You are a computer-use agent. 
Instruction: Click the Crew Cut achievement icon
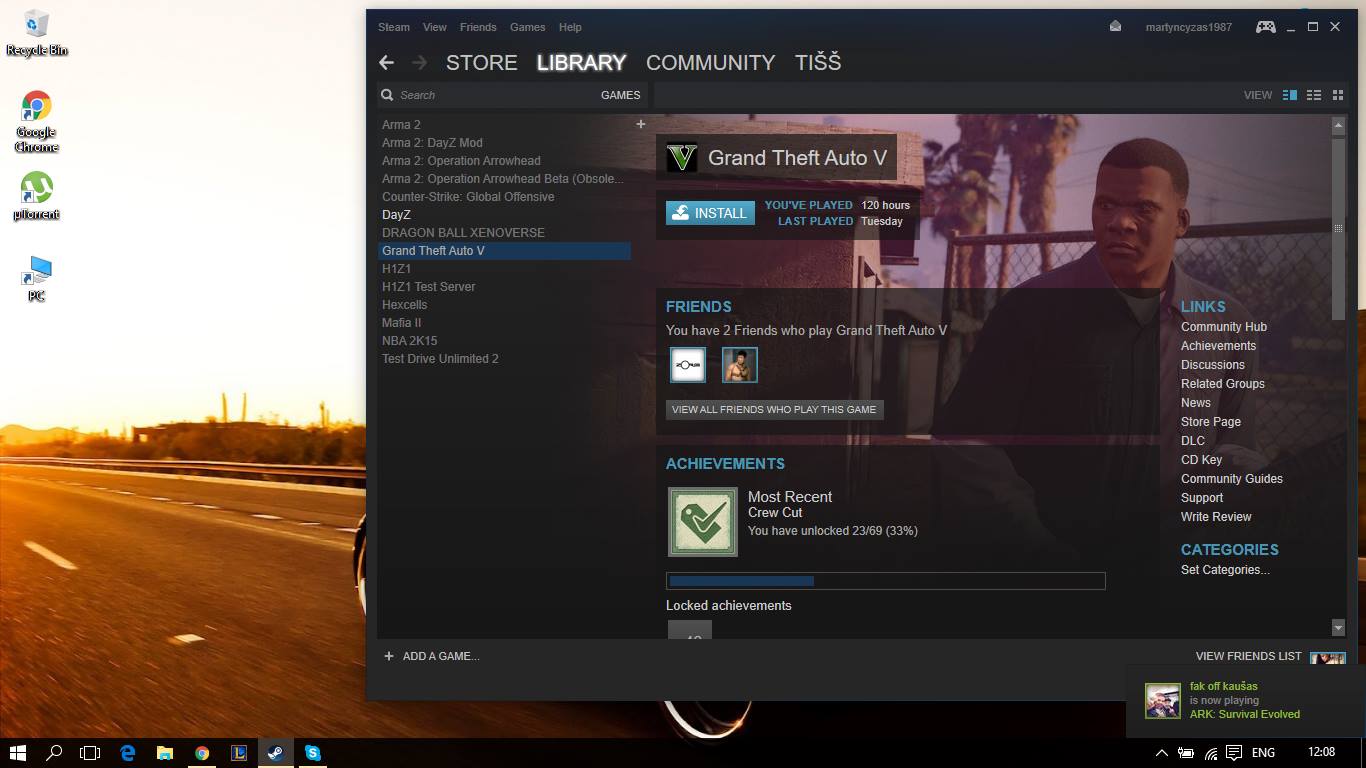click(703, 522)
